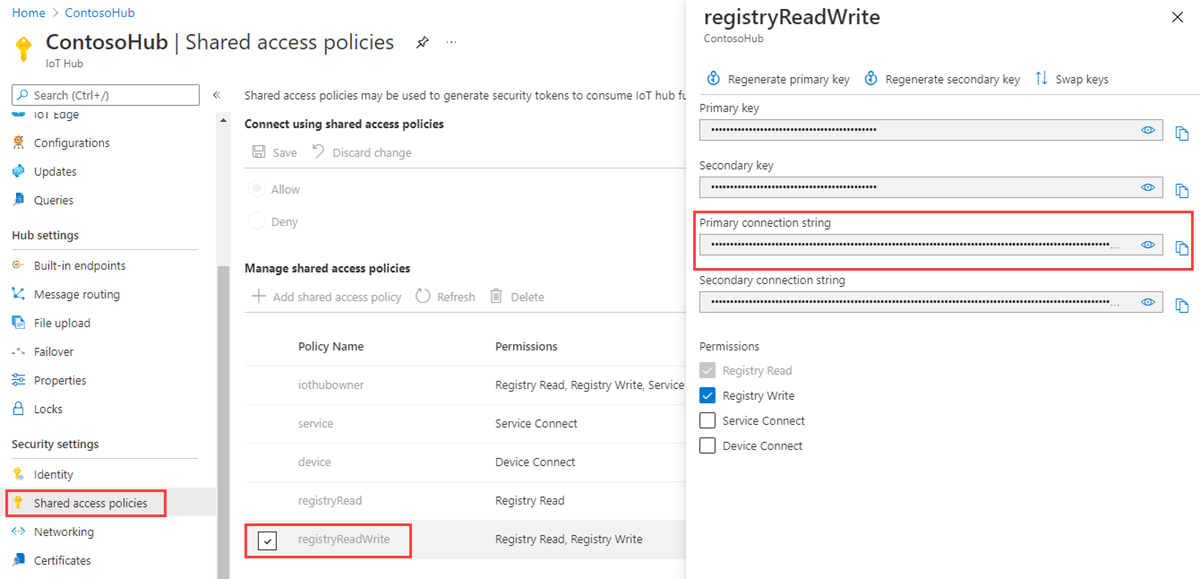Click in the search resources box
This screenshot has height=579, width=1200.
tap(105, 94)
